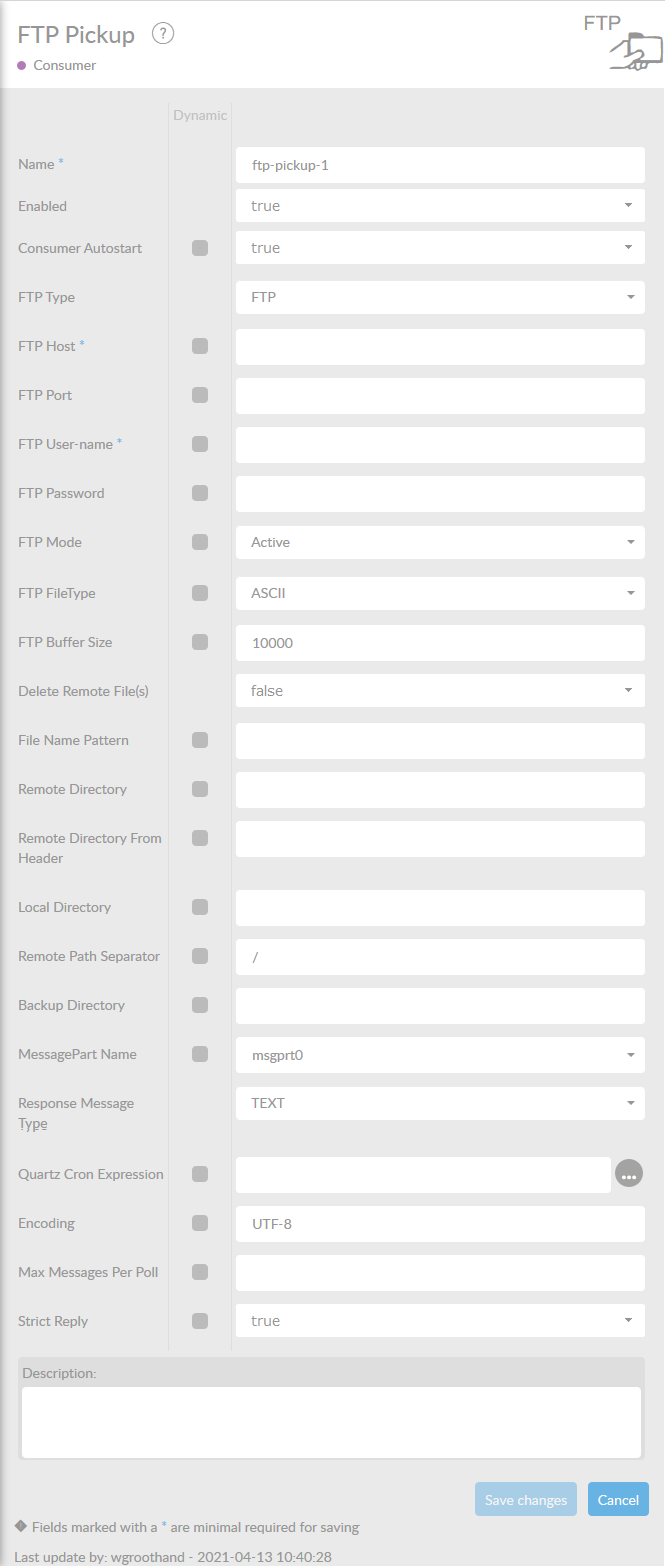Click the help question mark icon
The width and height of the screenshot is (665, 1566).
tap(163, 34)
